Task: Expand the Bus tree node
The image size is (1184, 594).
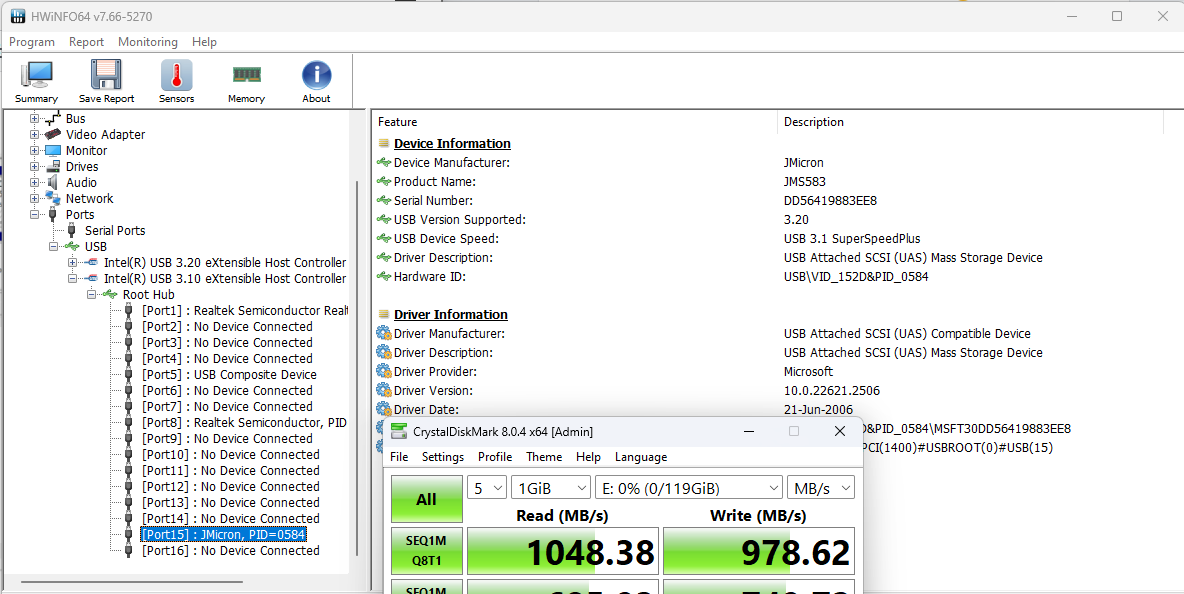Action: tap(34, 118)
